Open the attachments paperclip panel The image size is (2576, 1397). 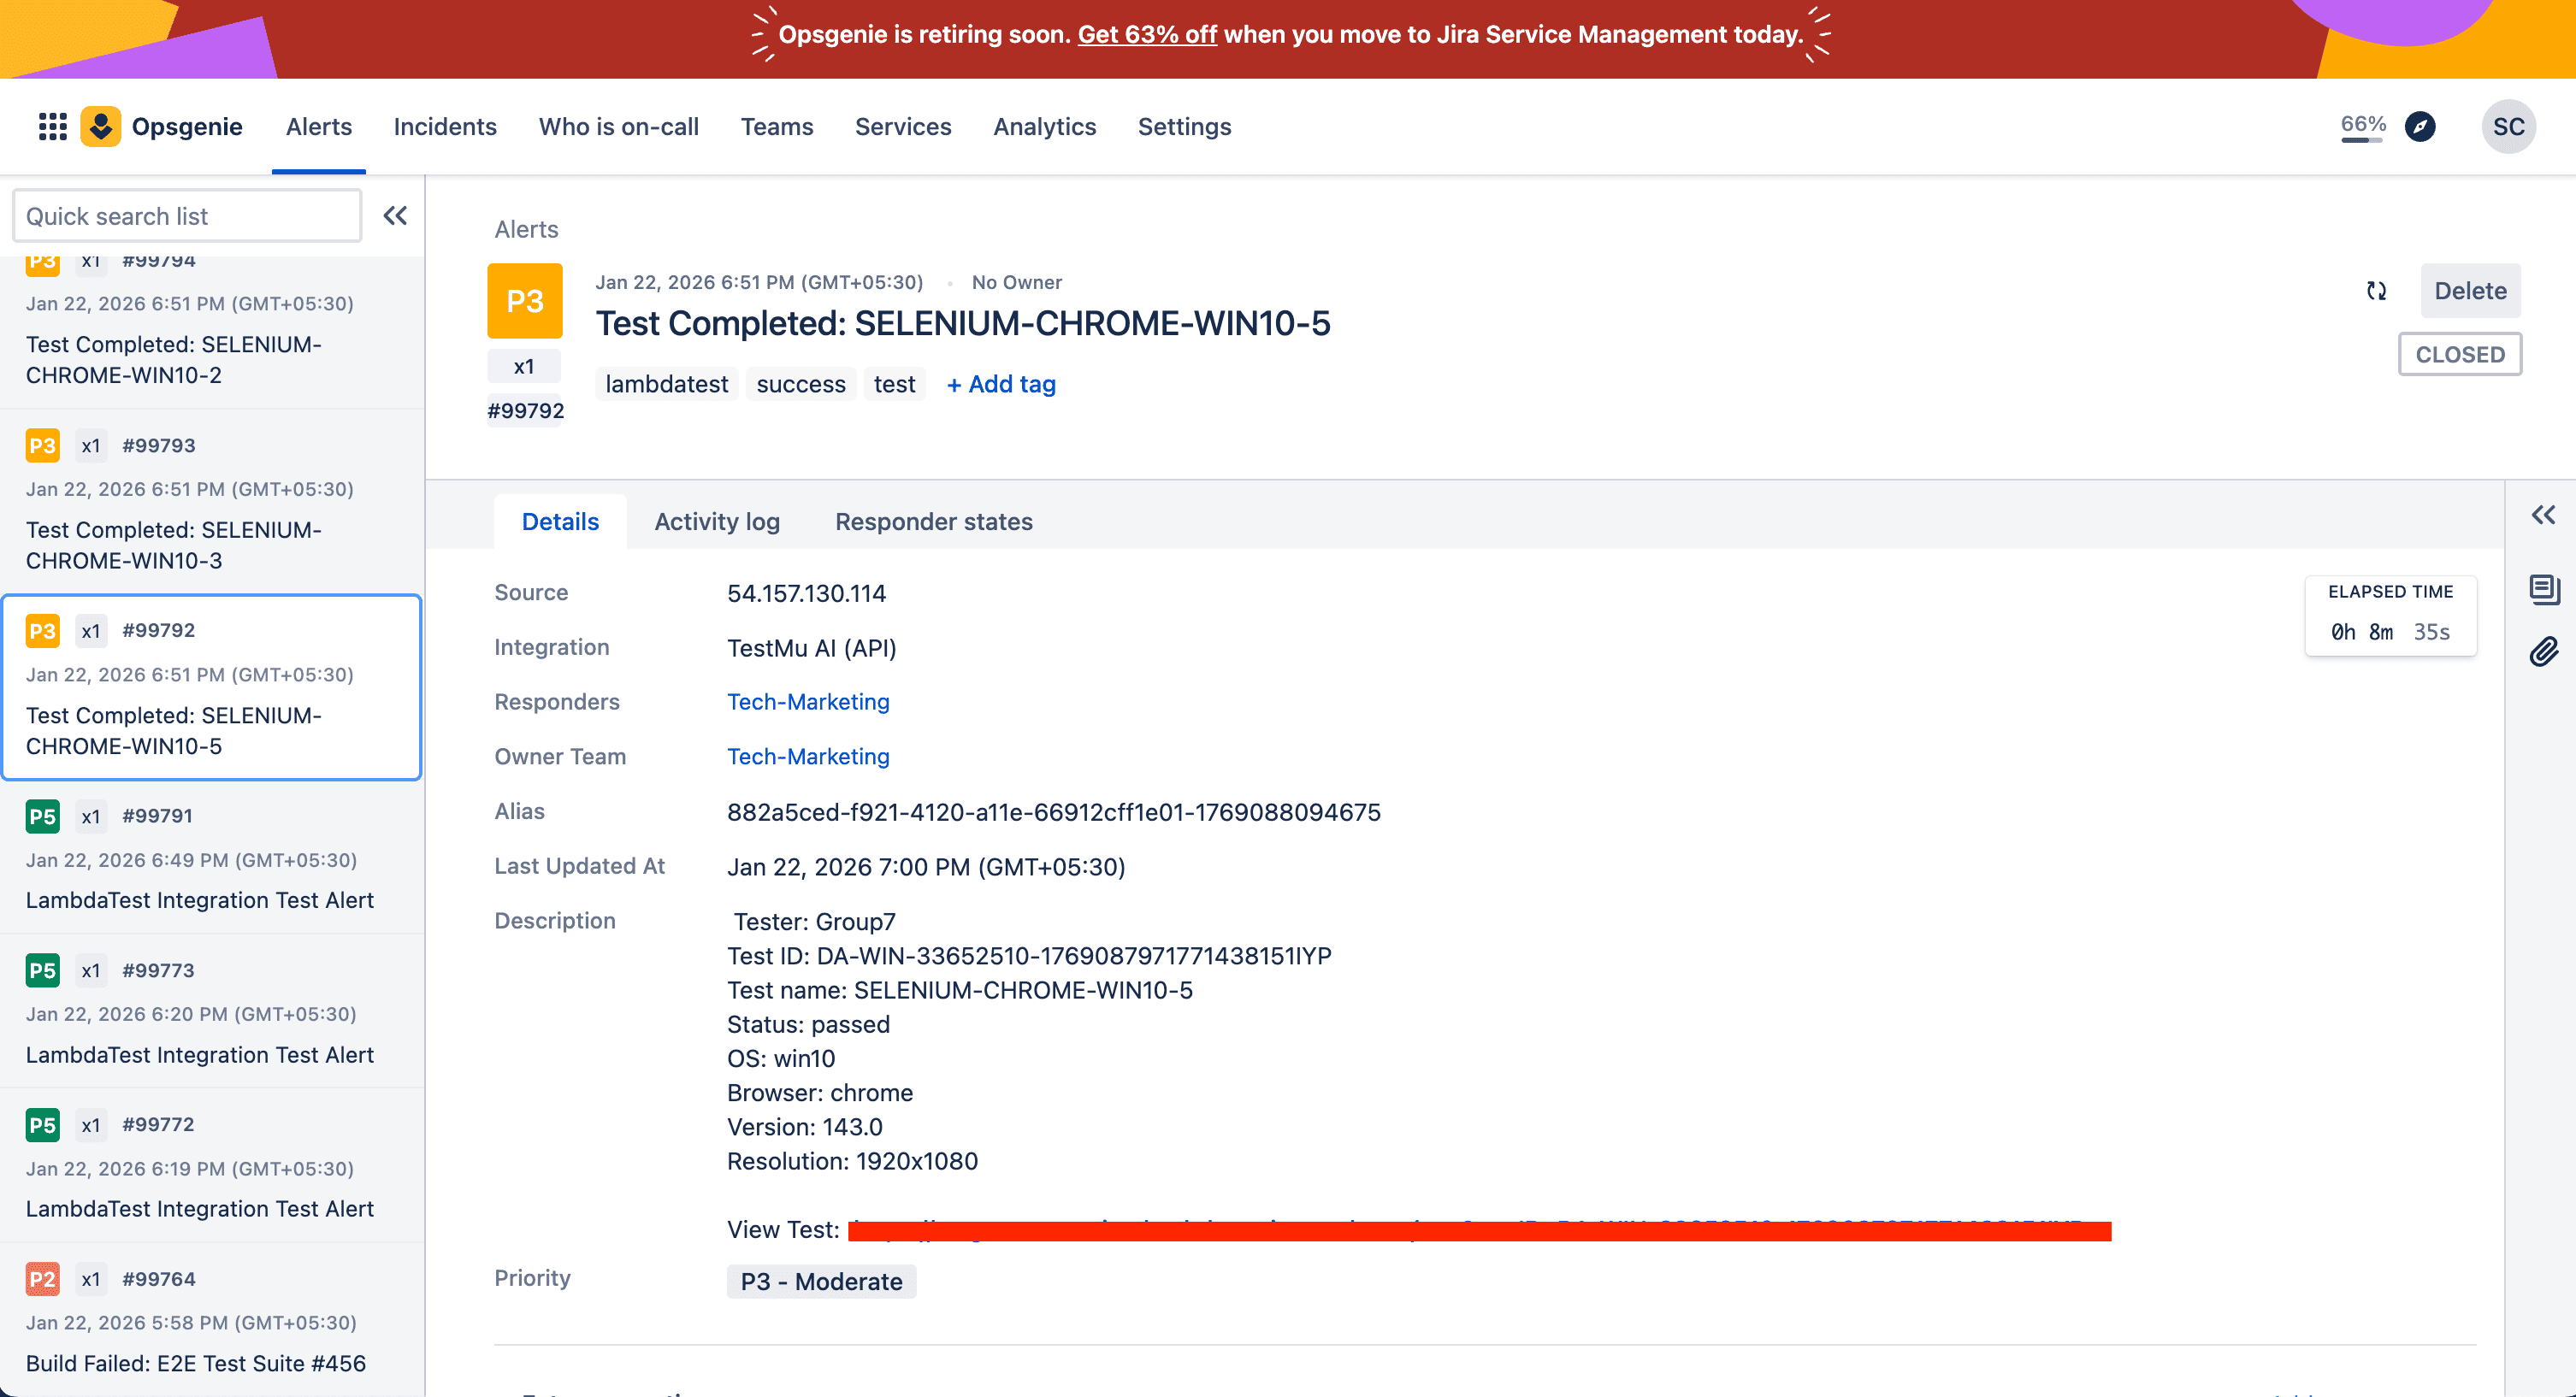(2544, 652)
